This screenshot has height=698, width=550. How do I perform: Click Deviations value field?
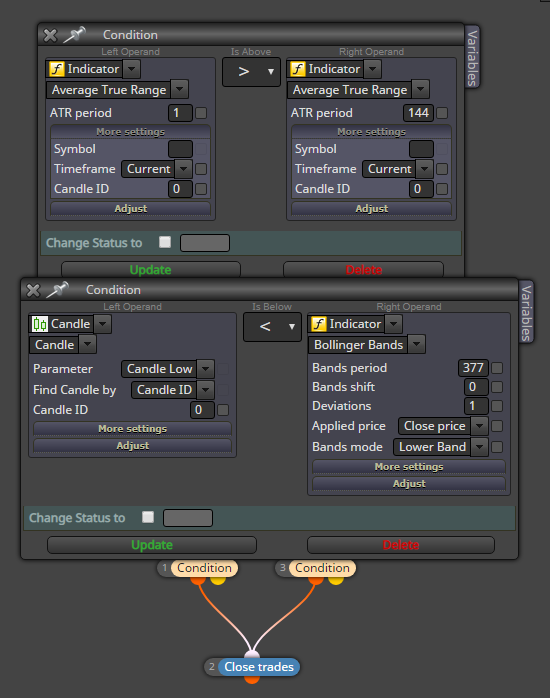click(476, 406)
